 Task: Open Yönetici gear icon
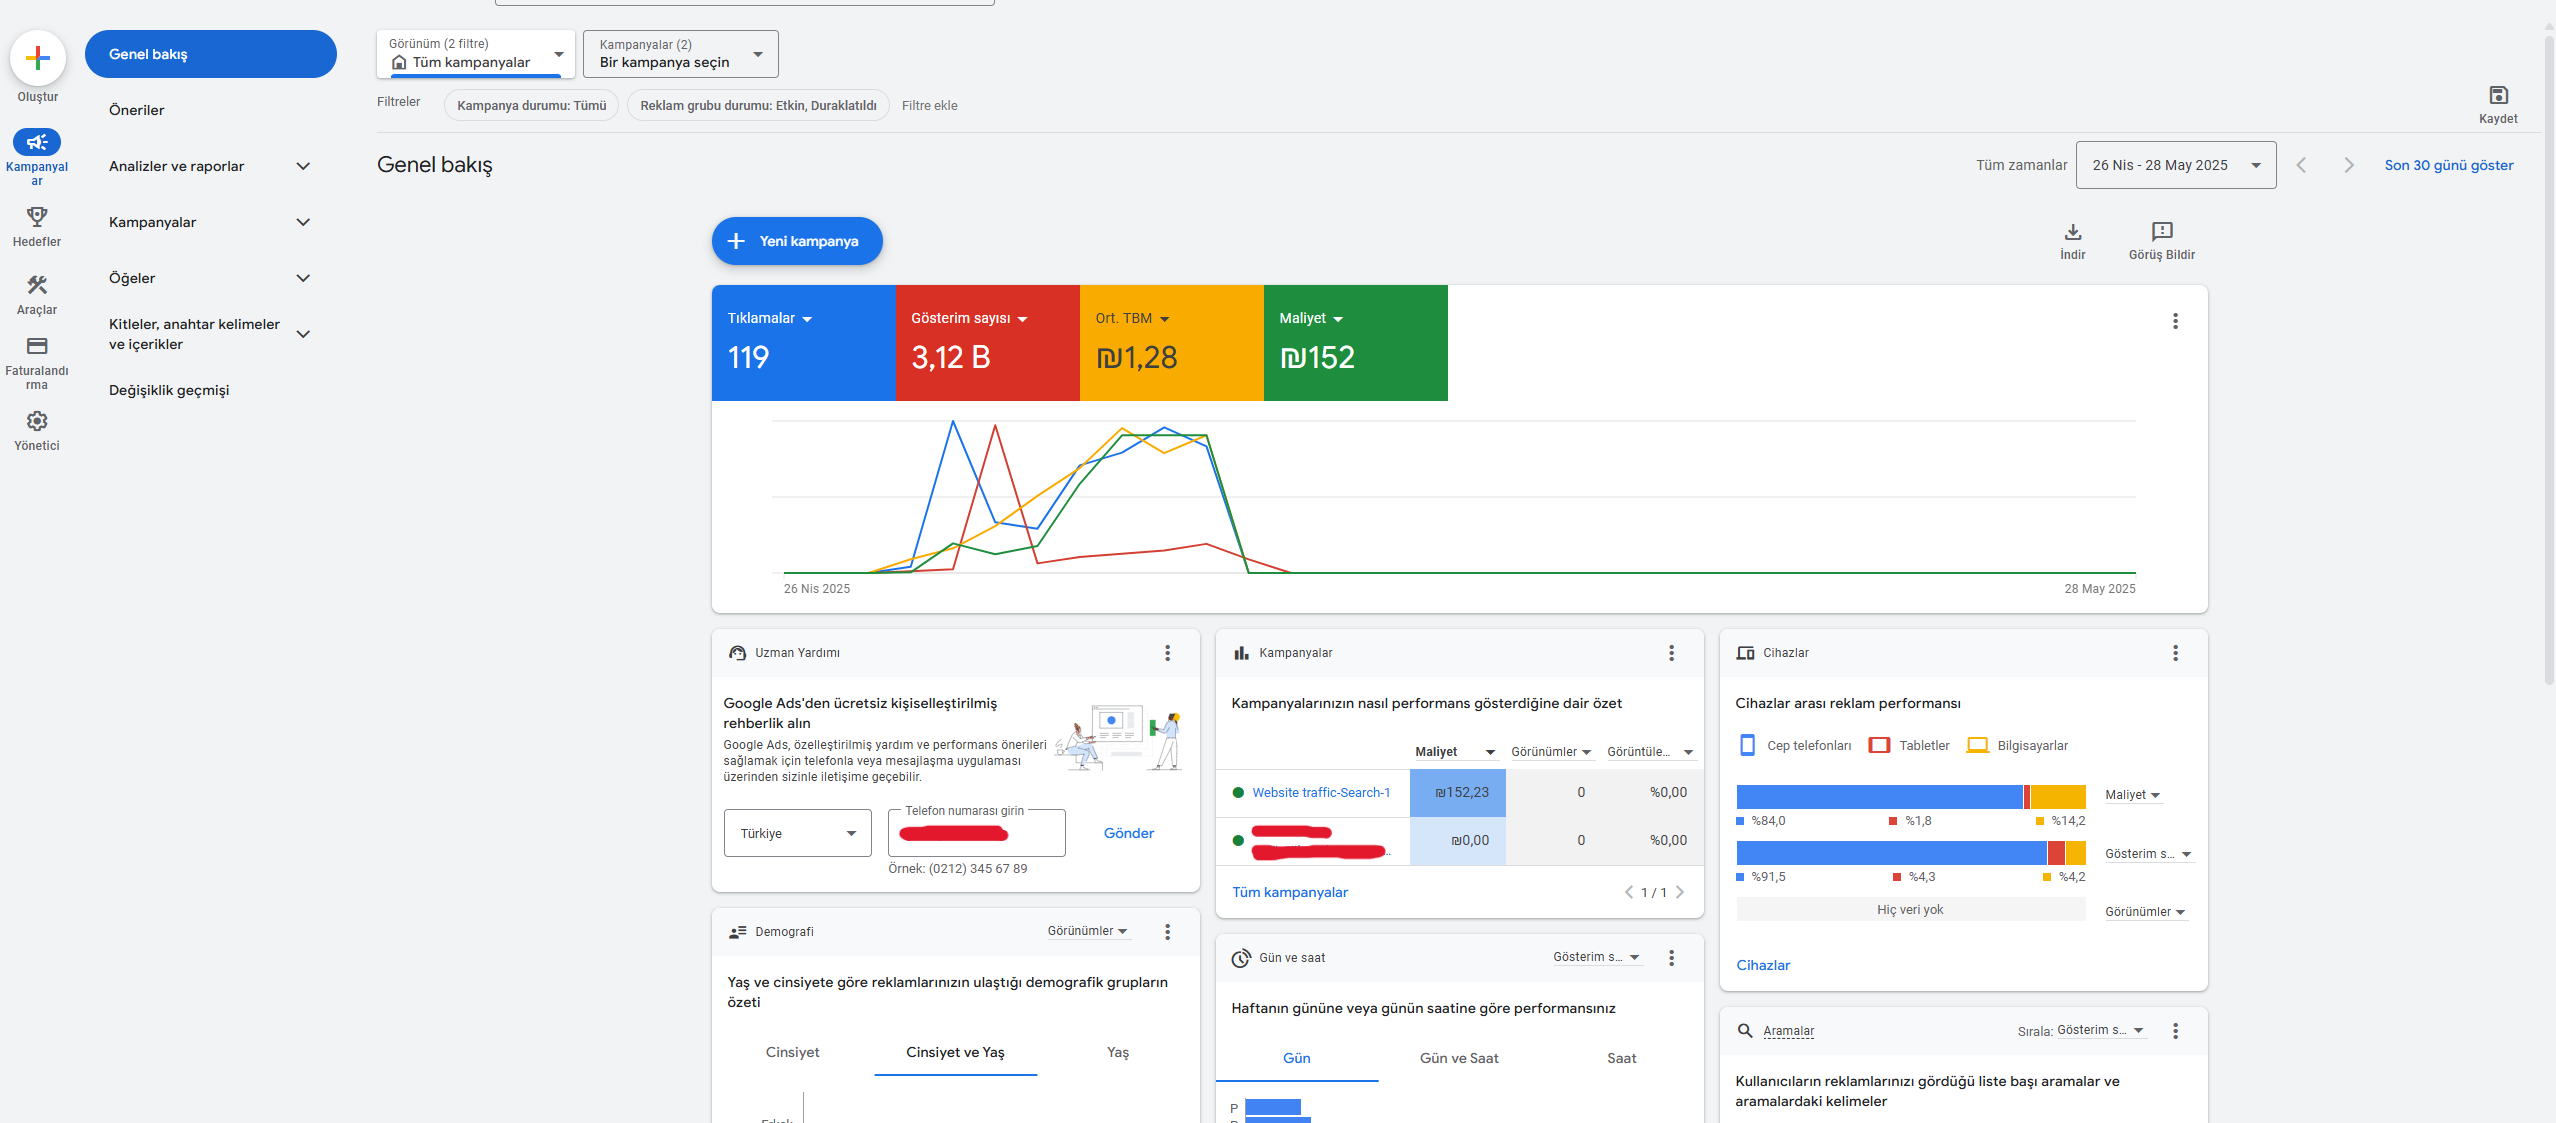37,421
